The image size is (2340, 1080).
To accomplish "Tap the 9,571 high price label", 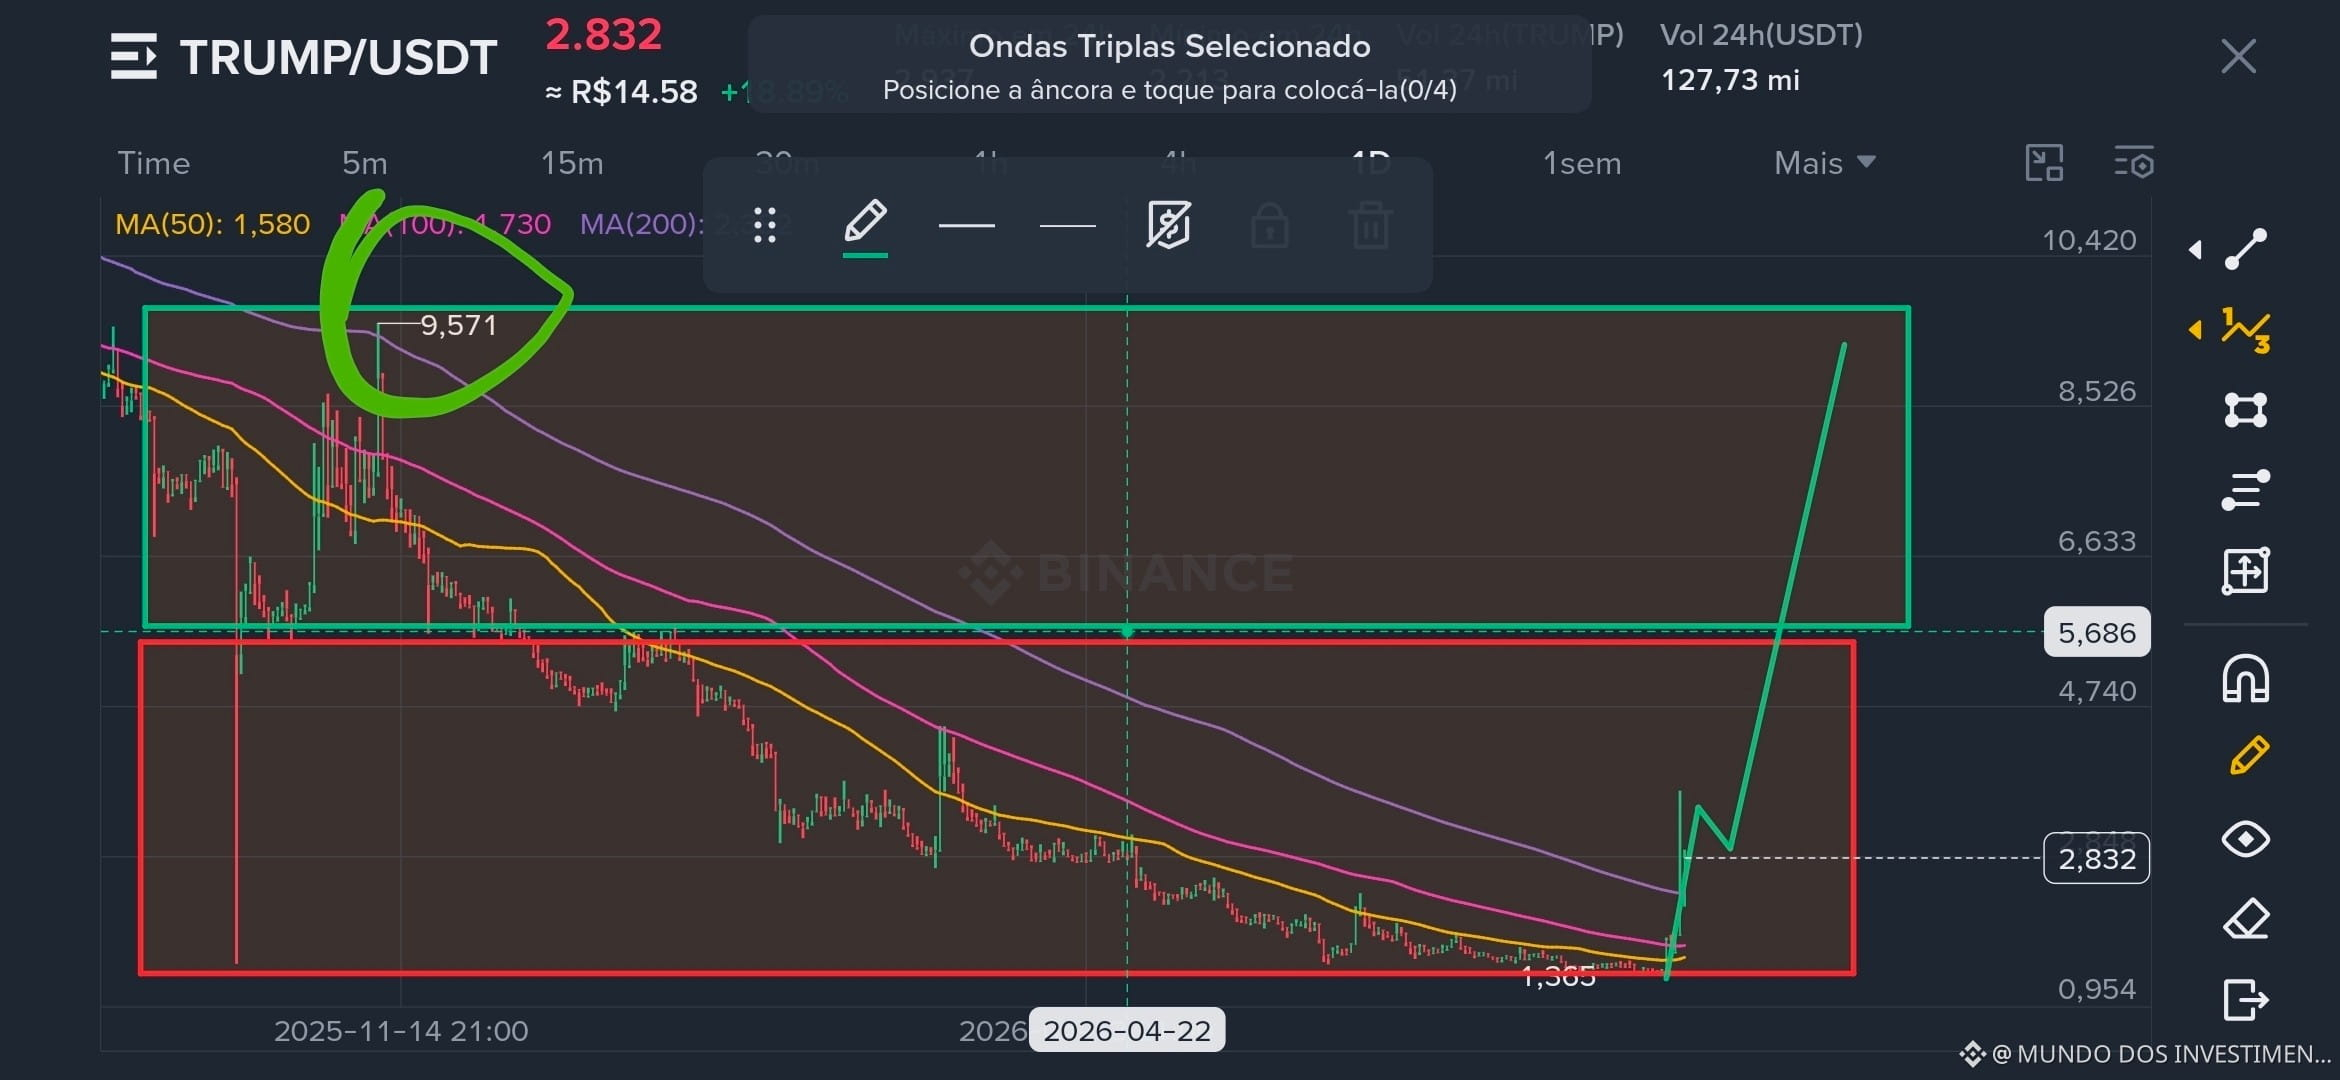I will coord(458,326).
